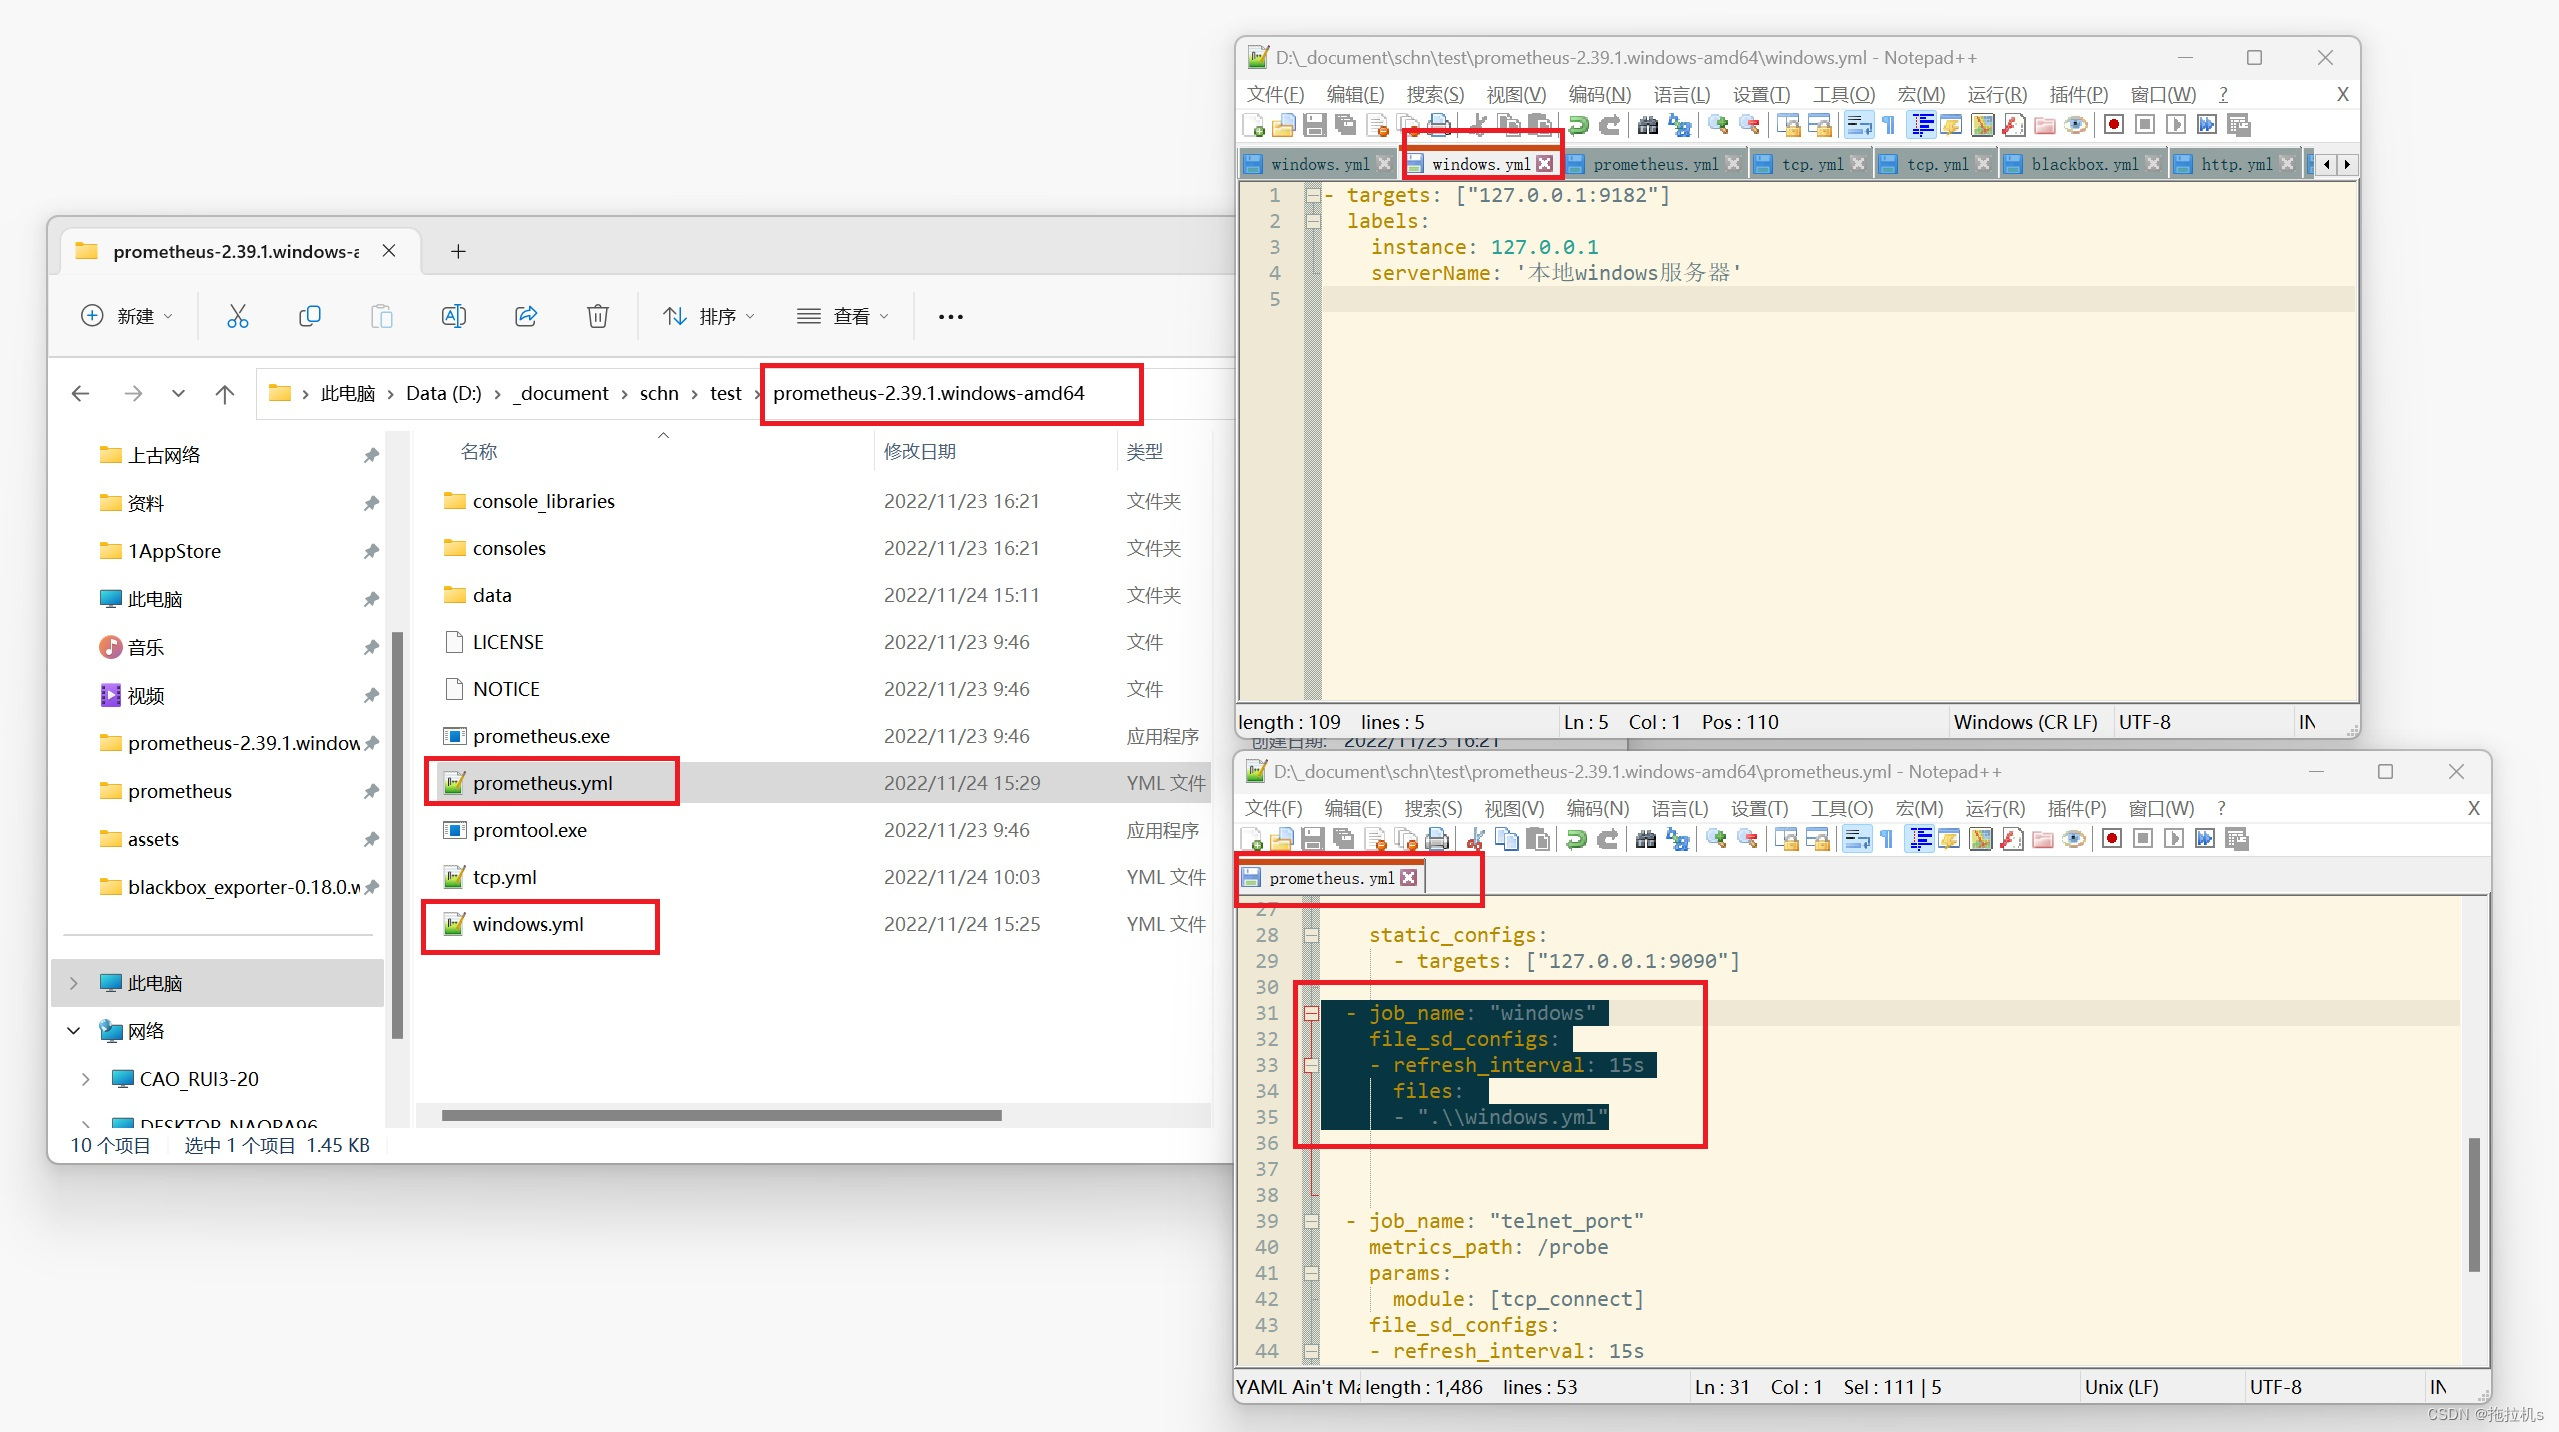The image size is (2559, 1432).
Task: Open the 排序 sort dropdown in Explorer
Action: click(x=708, y=316)
